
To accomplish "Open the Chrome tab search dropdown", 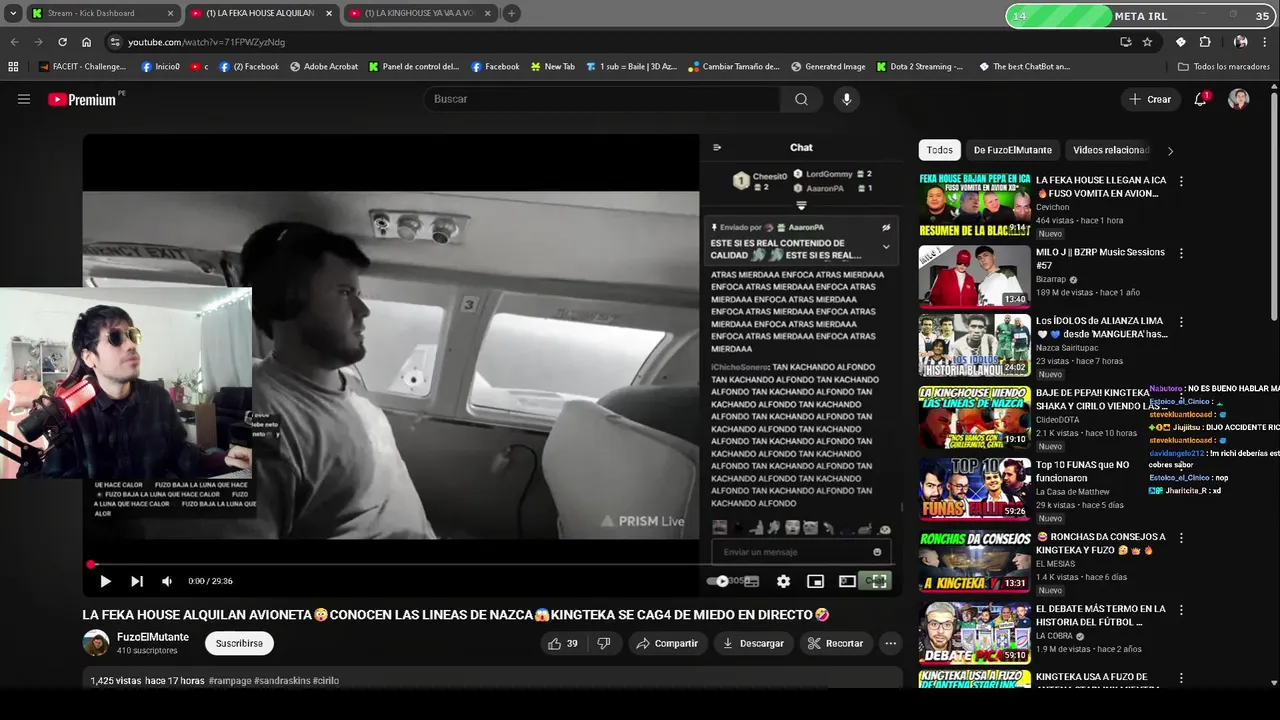I will click(x=13, y=13).
